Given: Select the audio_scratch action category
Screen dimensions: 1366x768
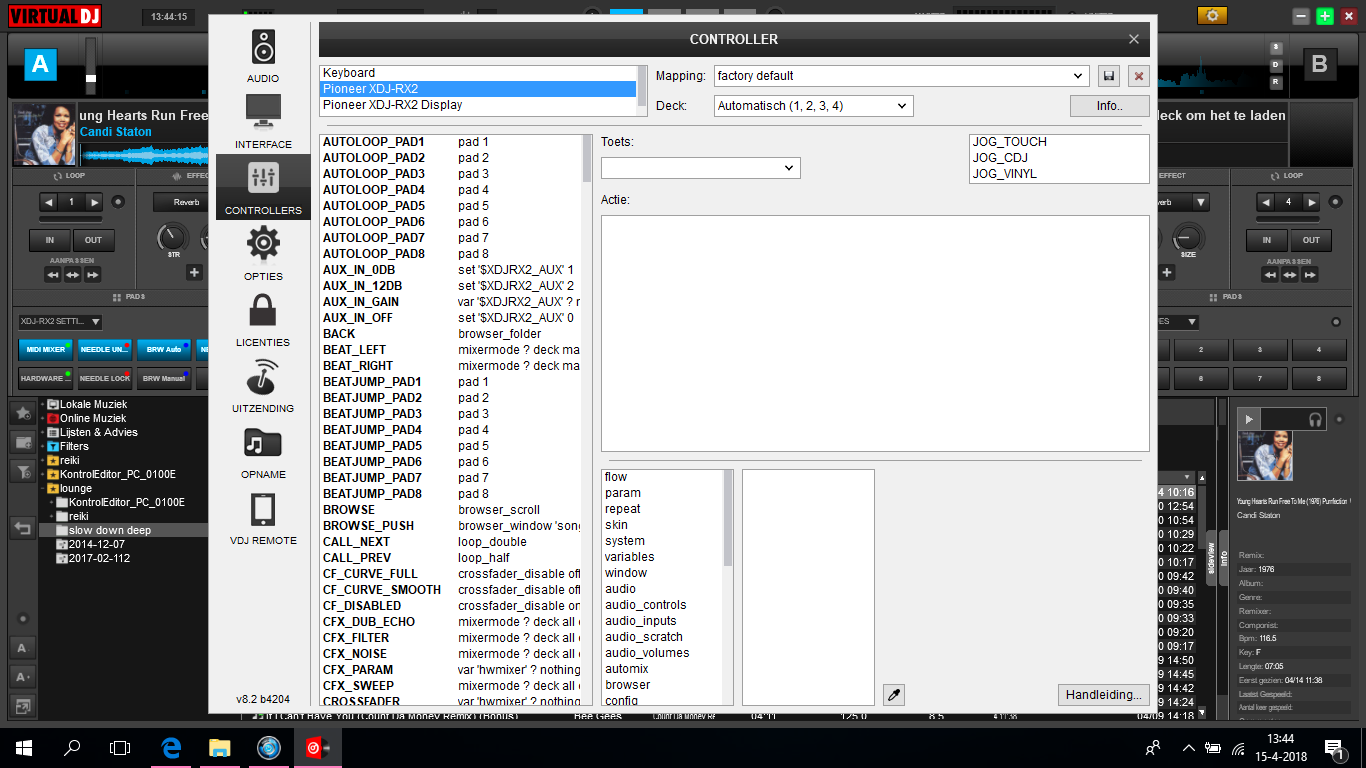Looking at the screenshot, I should click(662, 637).
